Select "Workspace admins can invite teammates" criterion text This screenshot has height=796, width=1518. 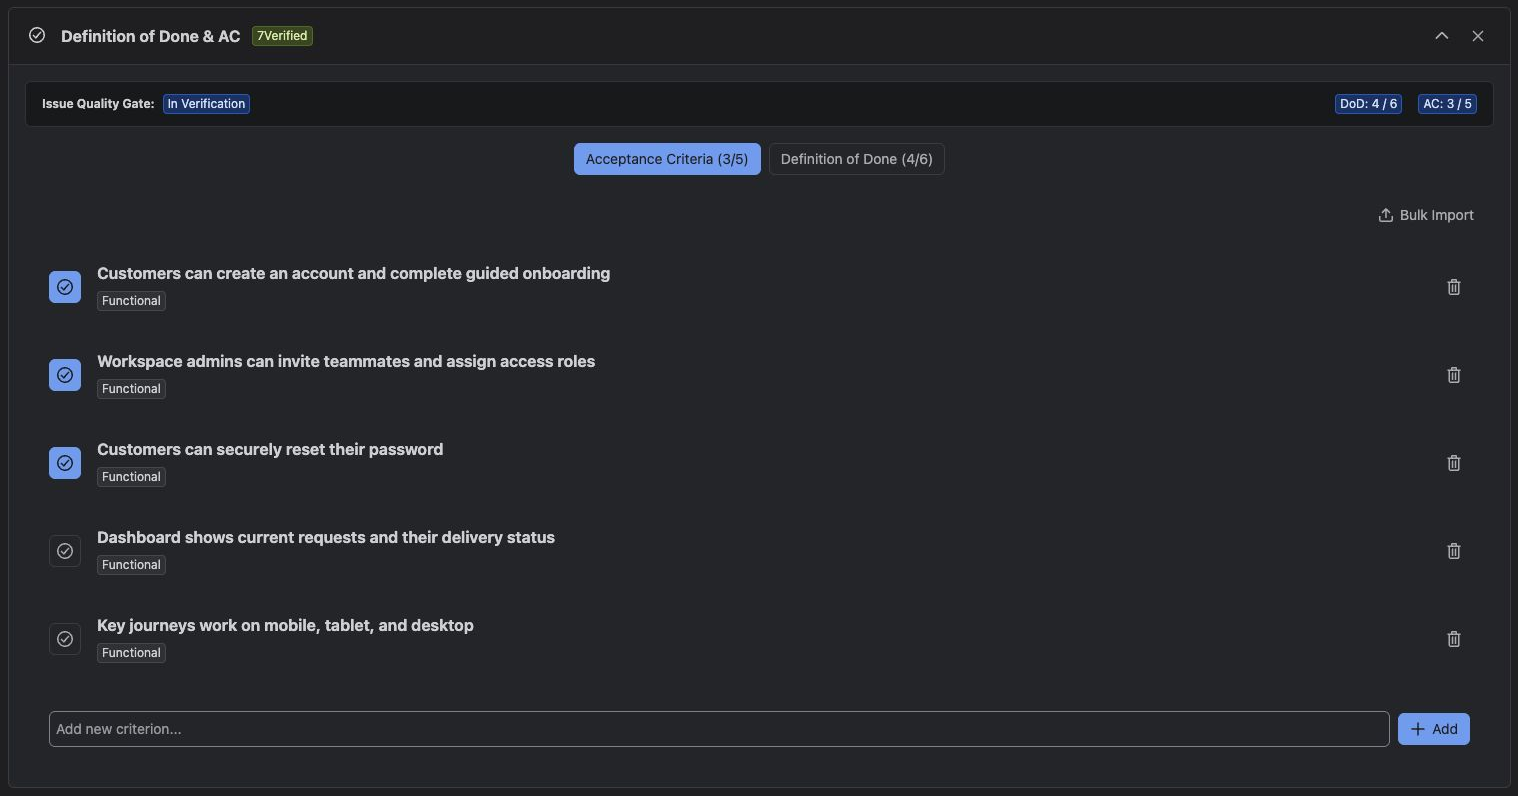[346, 361]
